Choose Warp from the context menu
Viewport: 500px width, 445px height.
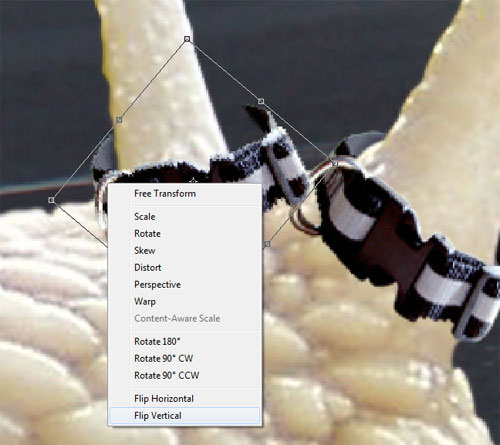pyautogui.click(x=184, y=302)
